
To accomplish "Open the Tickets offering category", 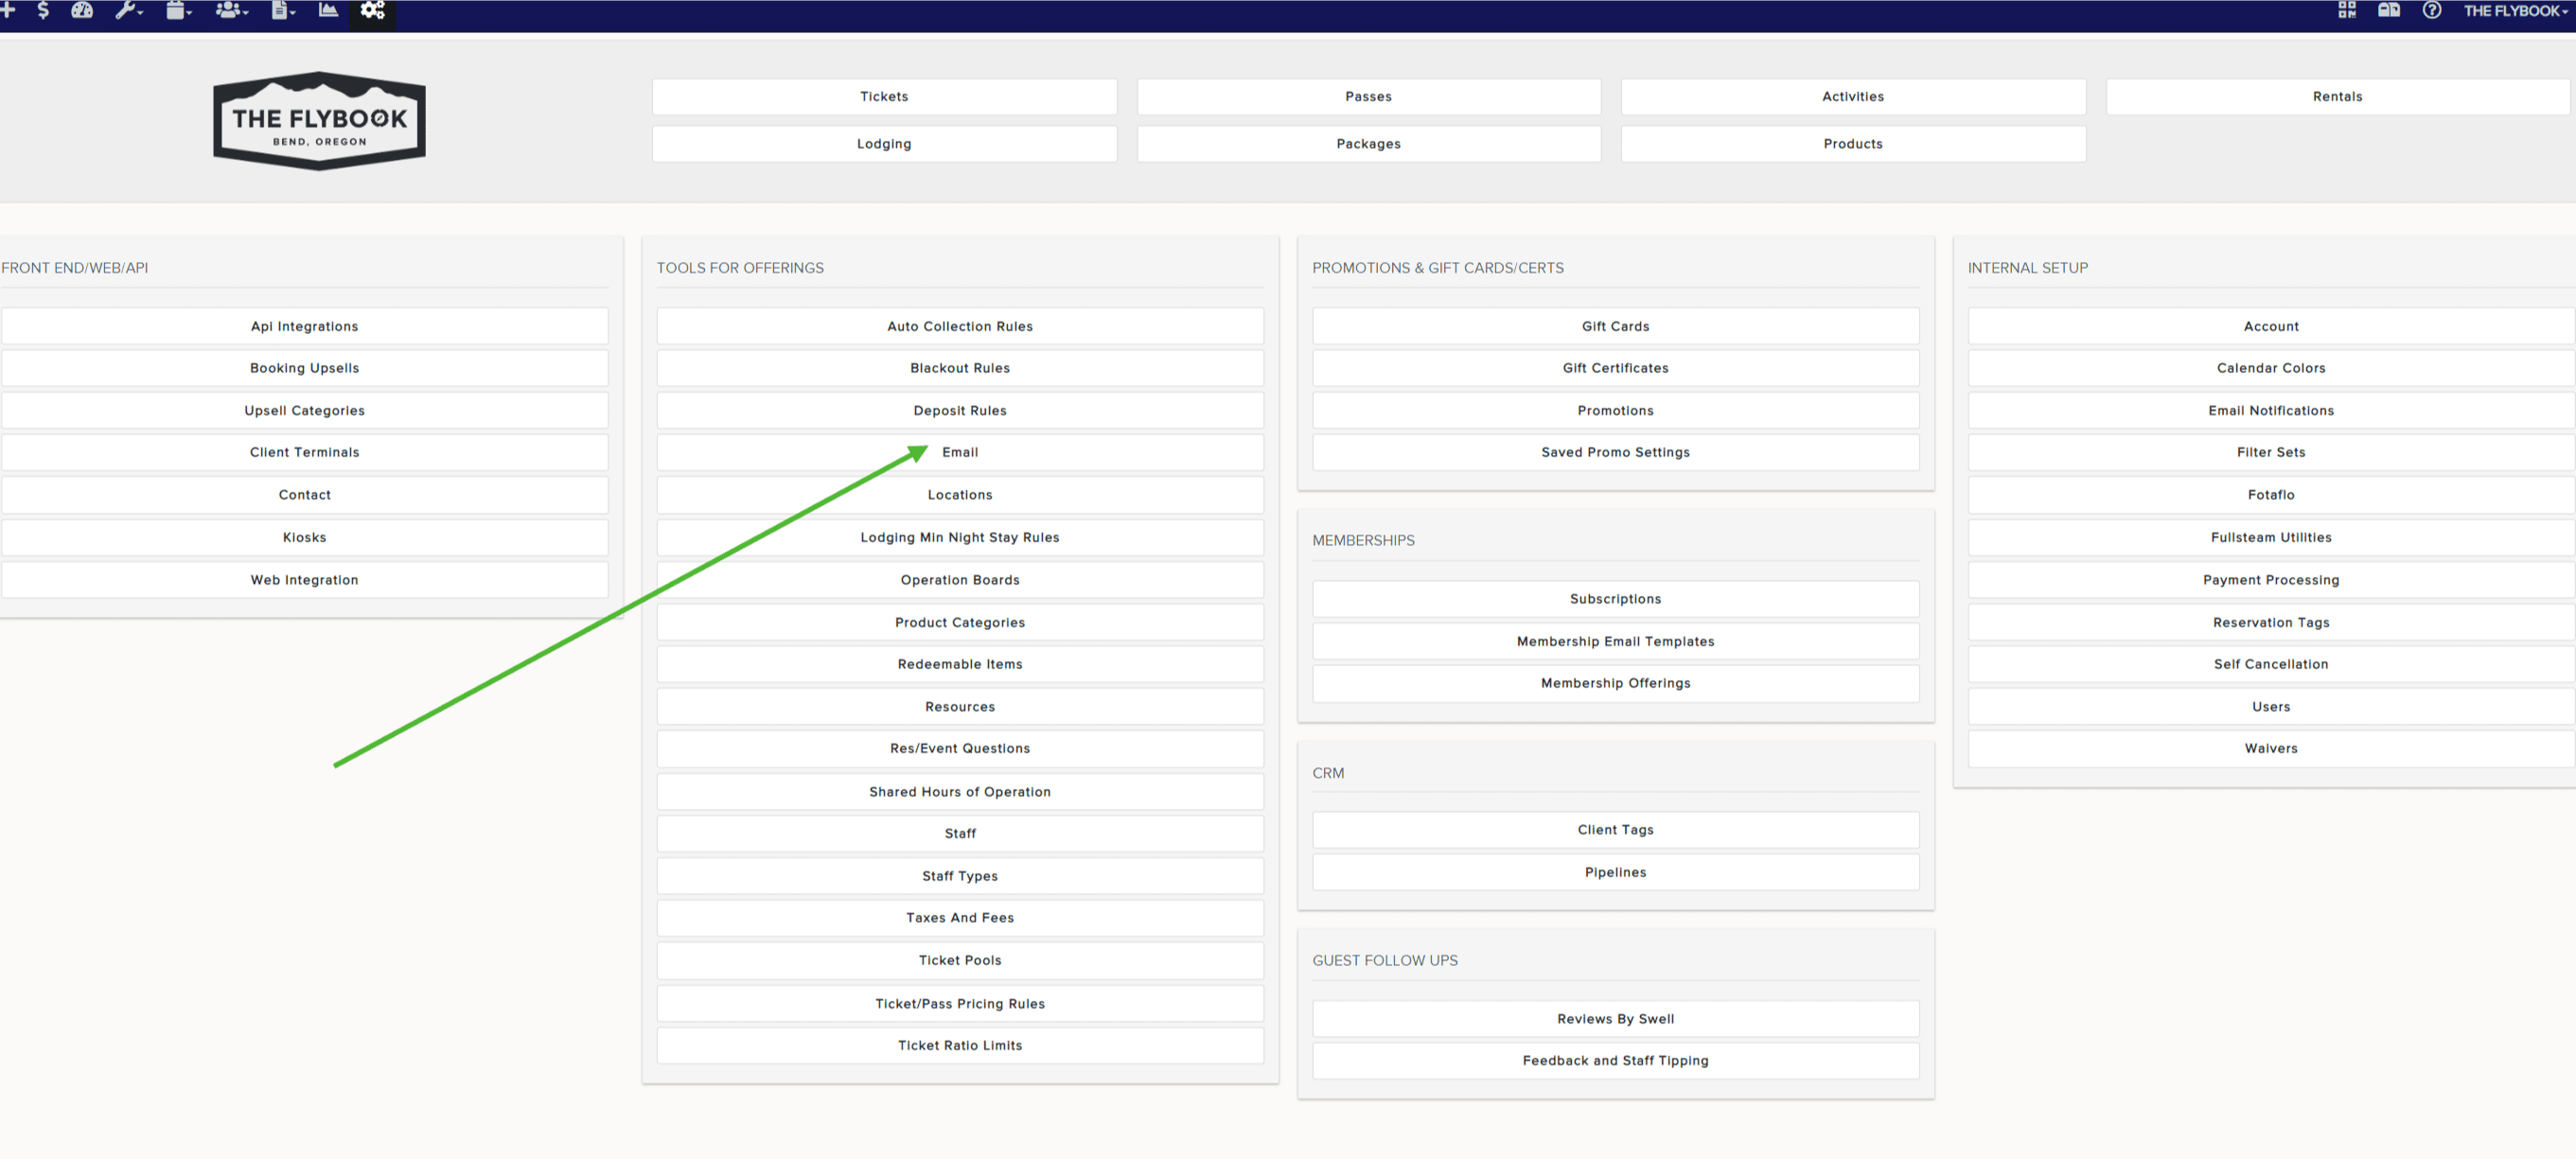I will point(884,97).
